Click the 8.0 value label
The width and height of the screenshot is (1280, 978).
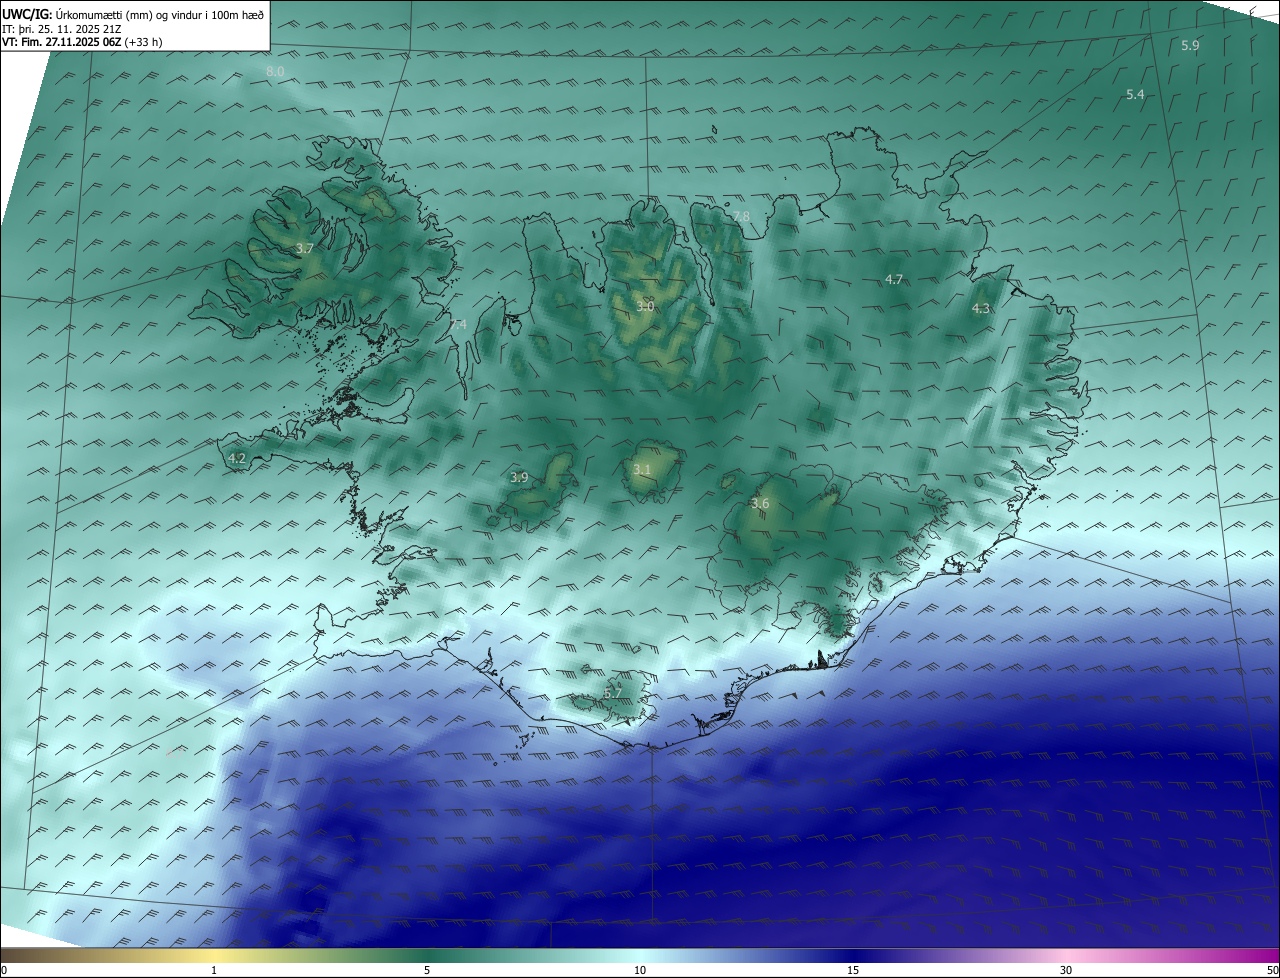tap(275, 72)
